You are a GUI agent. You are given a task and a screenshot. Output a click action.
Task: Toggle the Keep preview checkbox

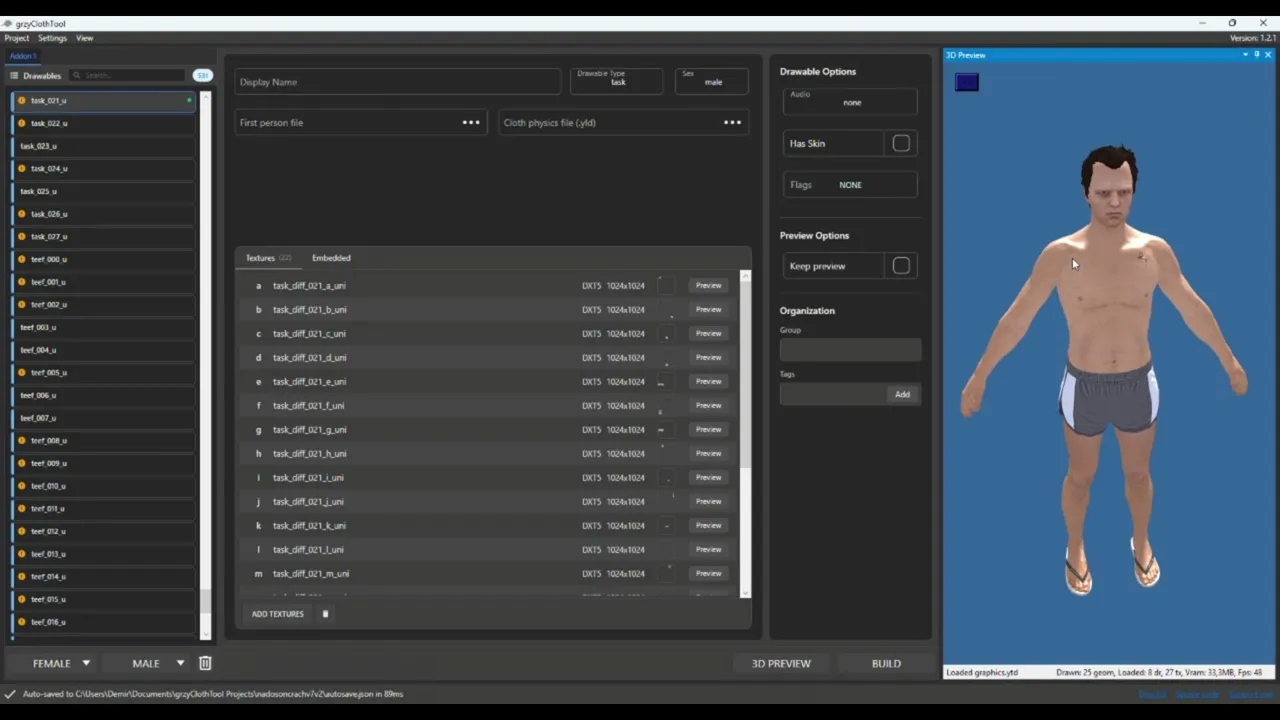tap(901, 266)
